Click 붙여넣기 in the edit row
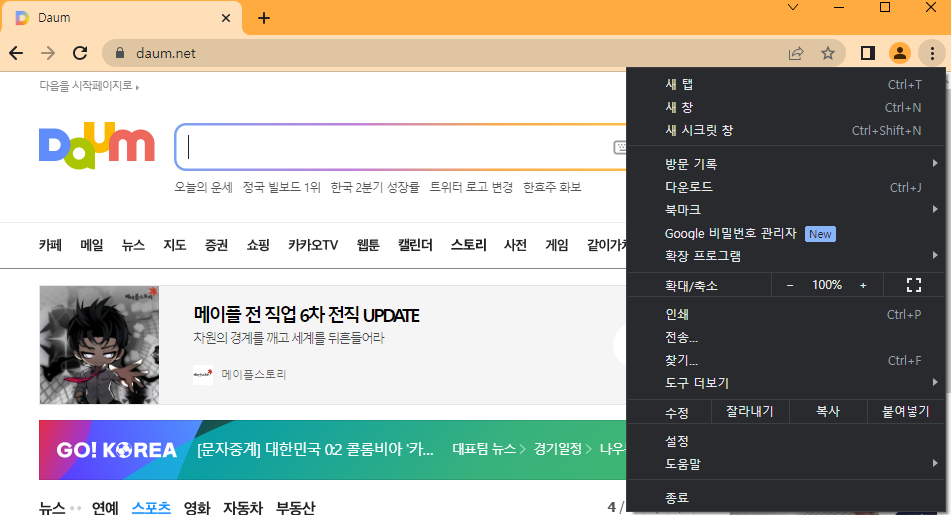 click(x=906, y=412)
